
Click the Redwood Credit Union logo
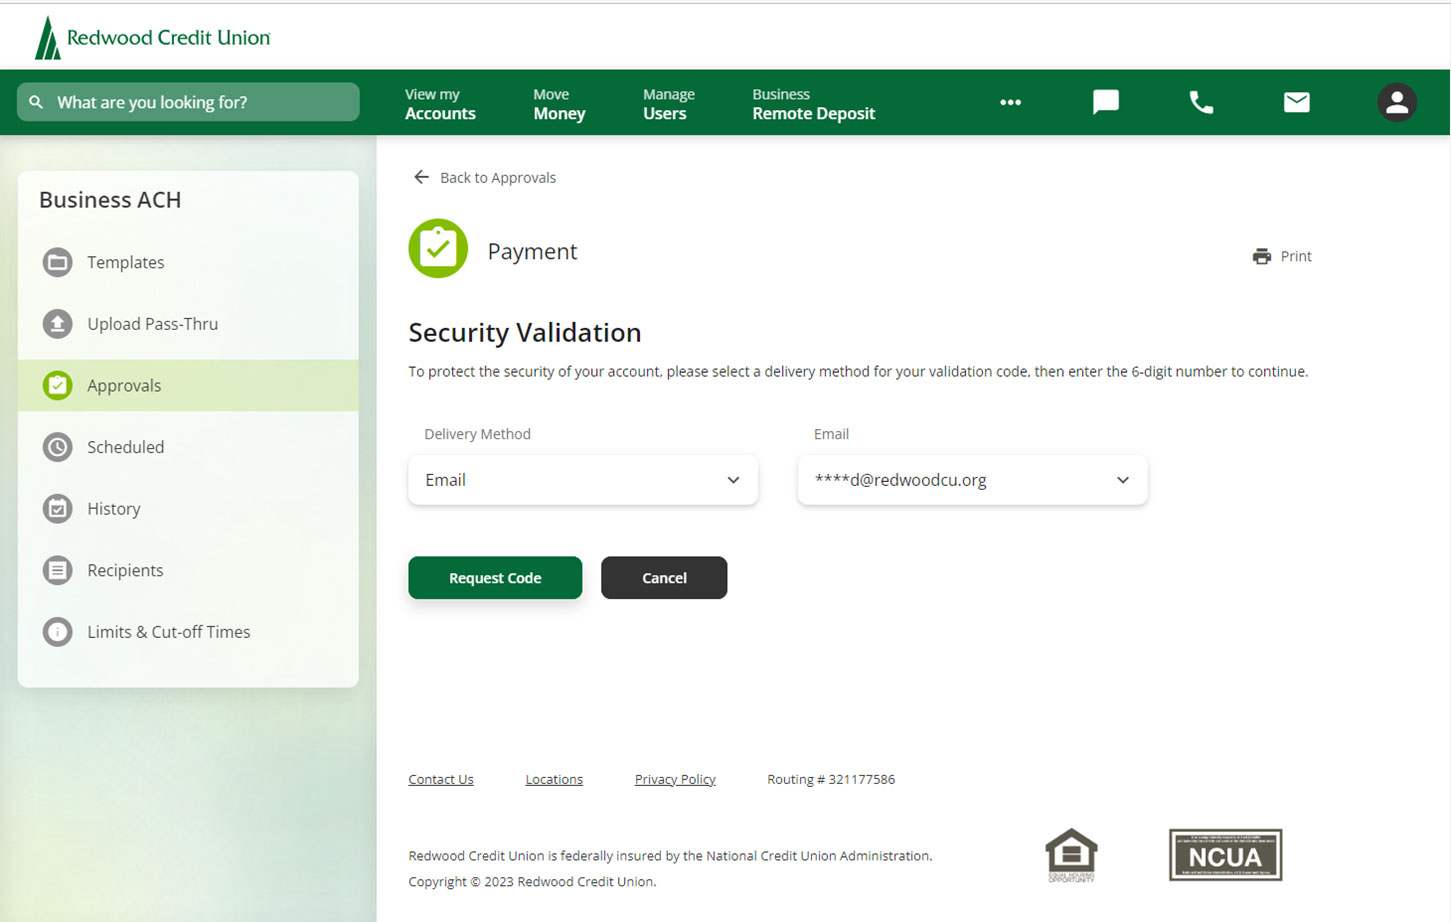153,38
